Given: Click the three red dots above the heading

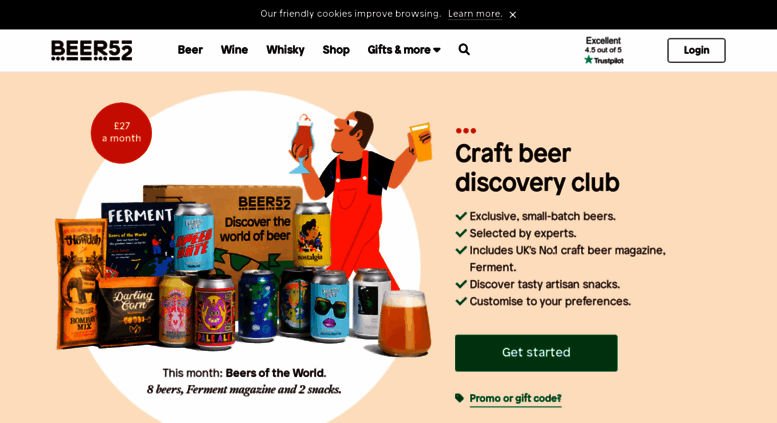Looking at the screenshot, I should [466, 131].
